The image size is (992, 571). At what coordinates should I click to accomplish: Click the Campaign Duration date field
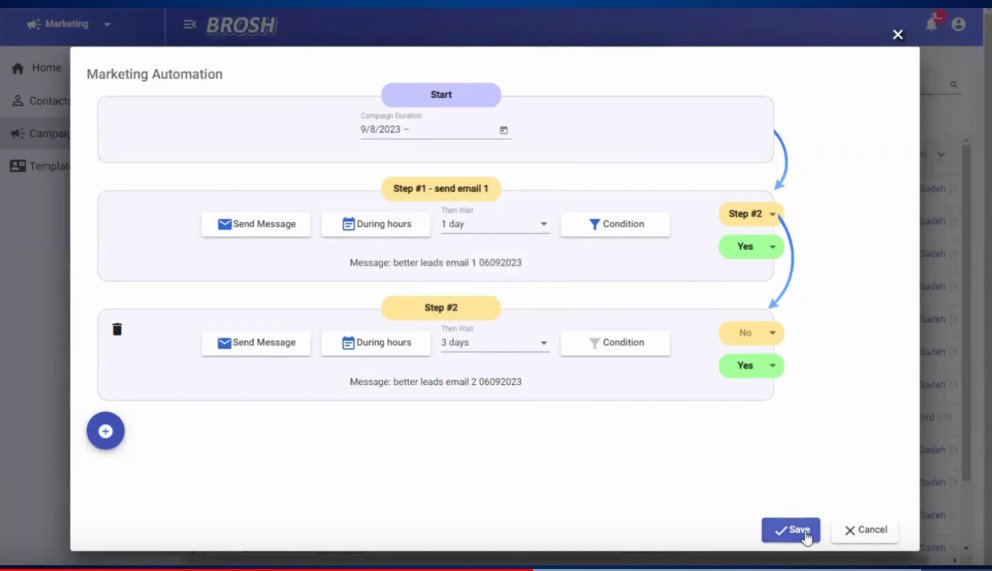click(x=425, y=130)
